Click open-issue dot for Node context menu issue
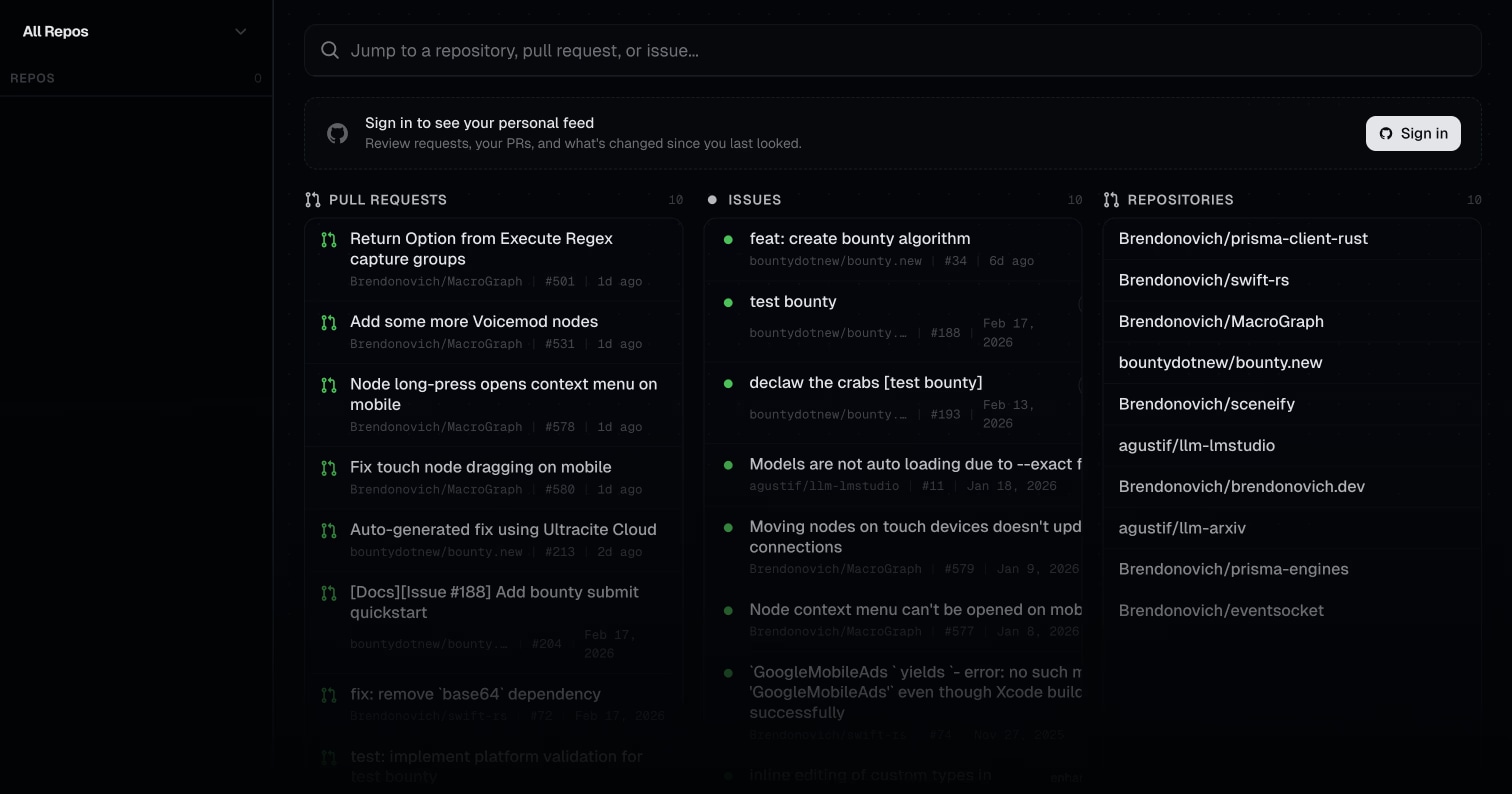This screenshot has height=794, width=1512. pos(728,610)
